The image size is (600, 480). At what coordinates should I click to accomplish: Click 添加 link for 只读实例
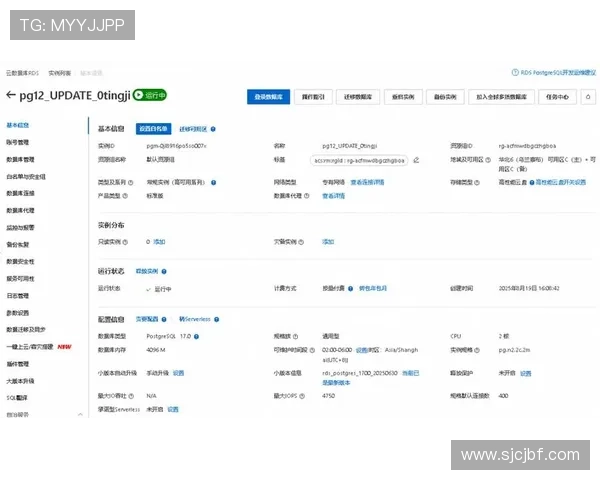pyautogui.click(x=159, y=242)
